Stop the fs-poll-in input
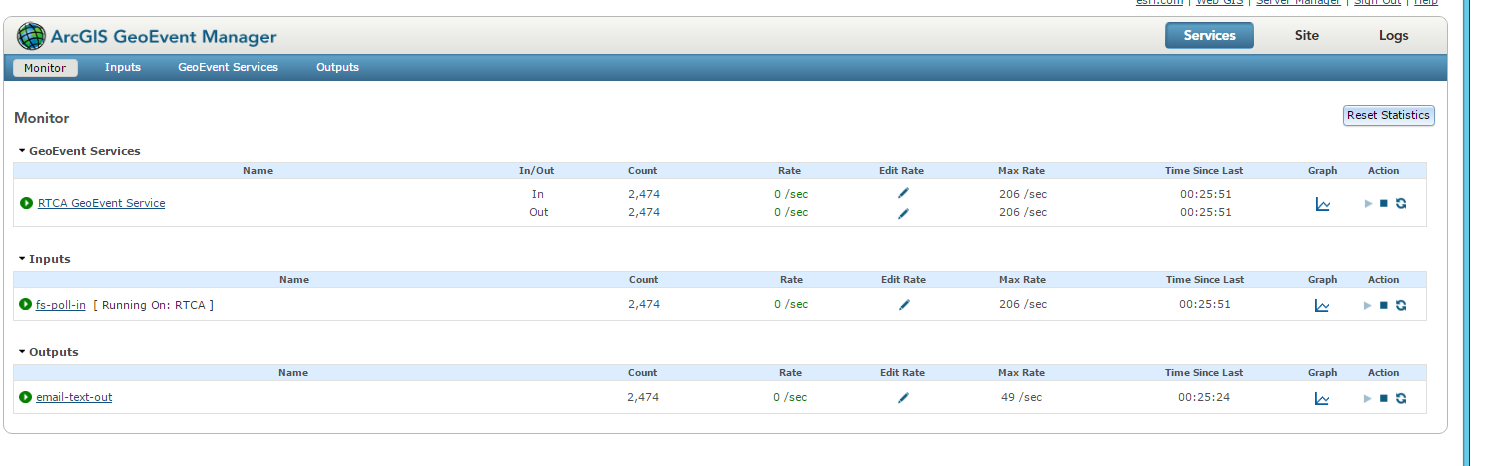Image resolution: width=1485 pixels, height=466 pixels. 1384,305
